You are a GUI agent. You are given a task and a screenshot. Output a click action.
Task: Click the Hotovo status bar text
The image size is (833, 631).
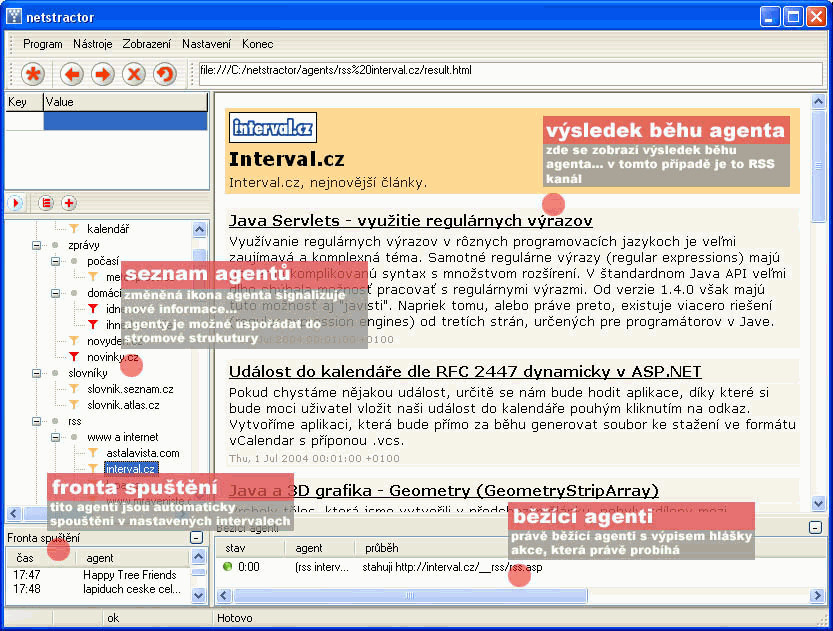[x=234, y=618]
